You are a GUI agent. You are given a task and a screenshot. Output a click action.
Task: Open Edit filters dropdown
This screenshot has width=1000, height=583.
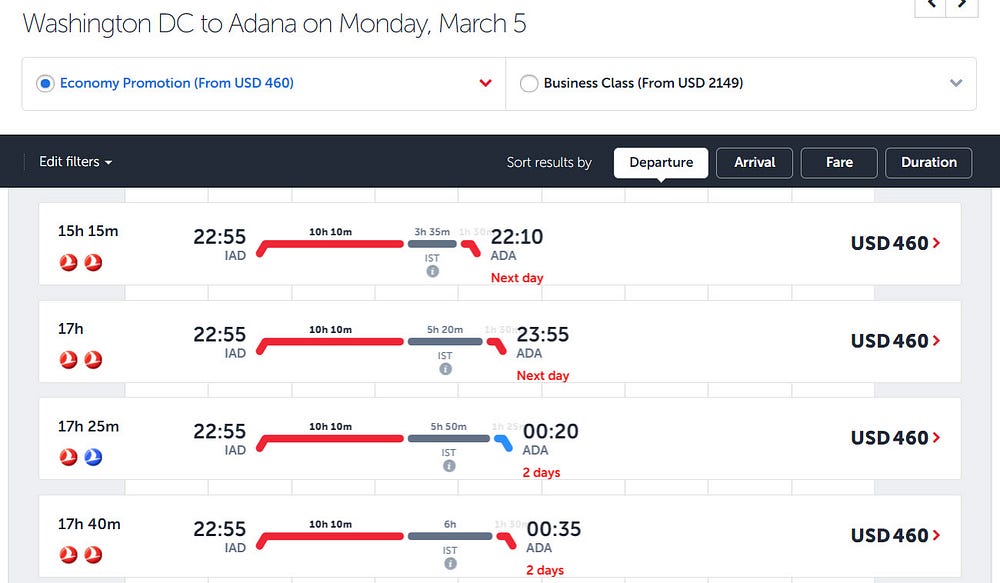tap(76, 162)
